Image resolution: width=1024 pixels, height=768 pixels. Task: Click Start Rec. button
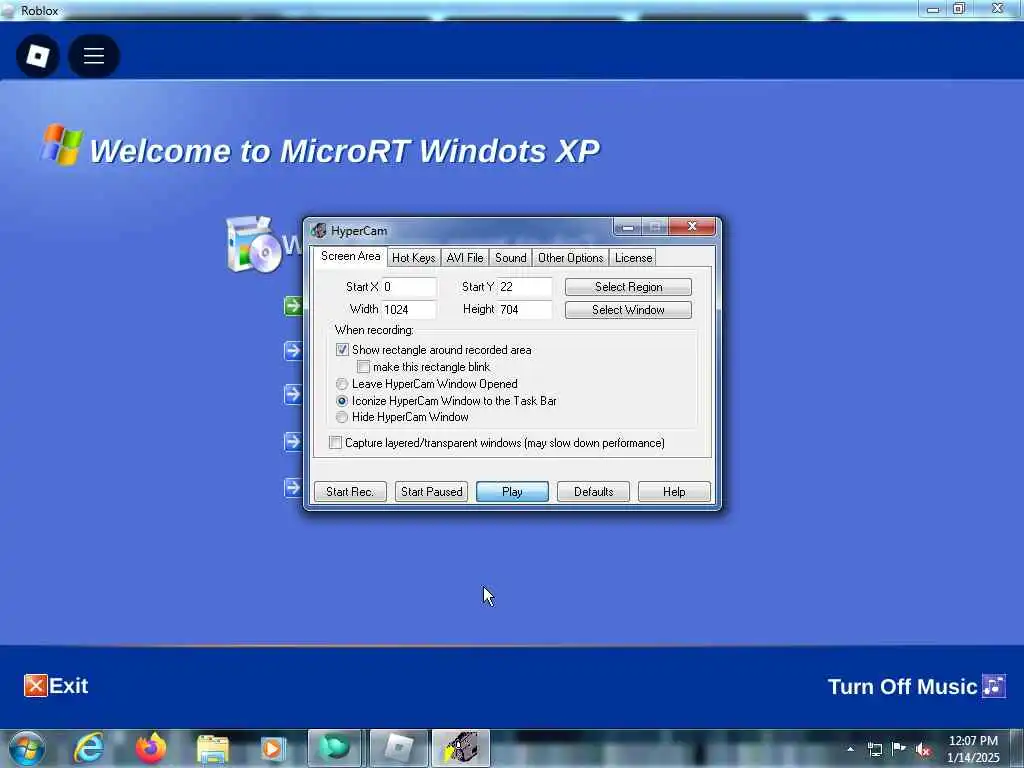[x=350, y=492]
